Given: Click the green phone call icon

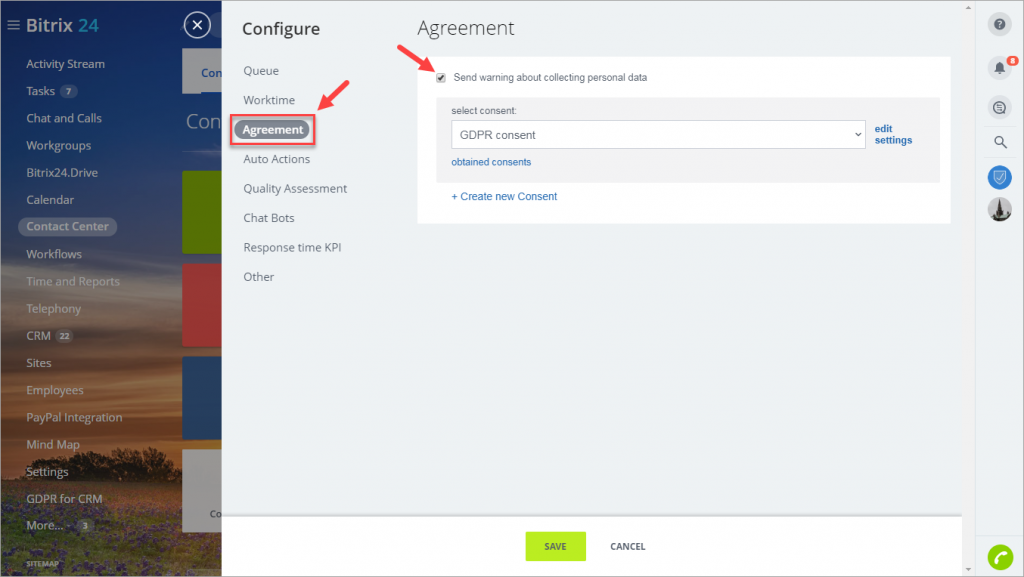Looking at the screenshot, I should (x=1000, y=557).
